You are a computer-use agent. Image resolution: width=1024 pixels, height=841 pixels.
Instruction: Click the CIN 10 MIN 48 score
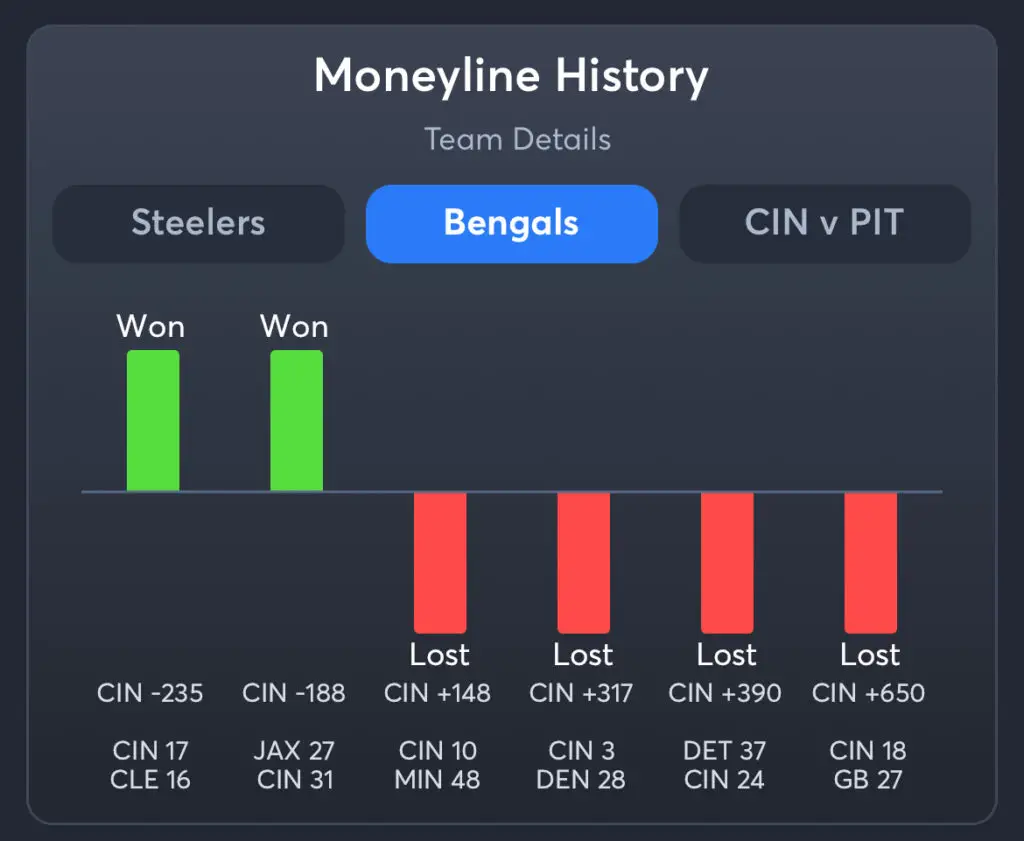coord(438,765)
